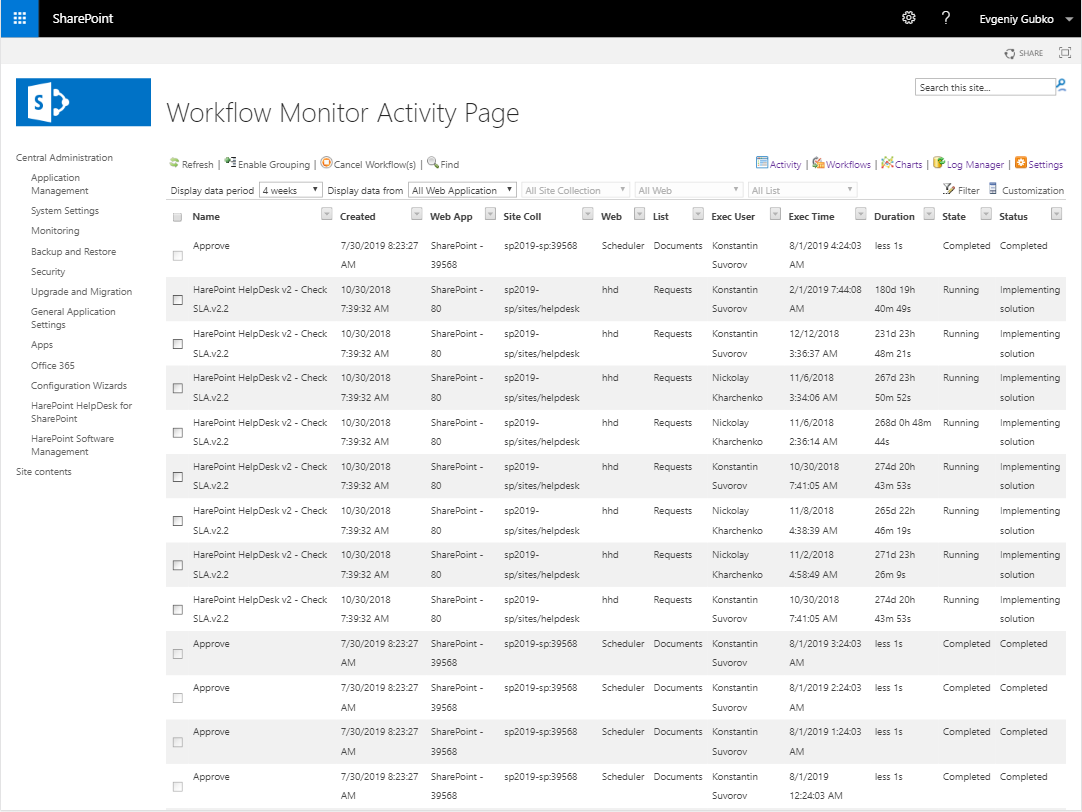Open the settings gear in top bar
This screenshot has height=812, width=1082.
click(x=909, y=18)
